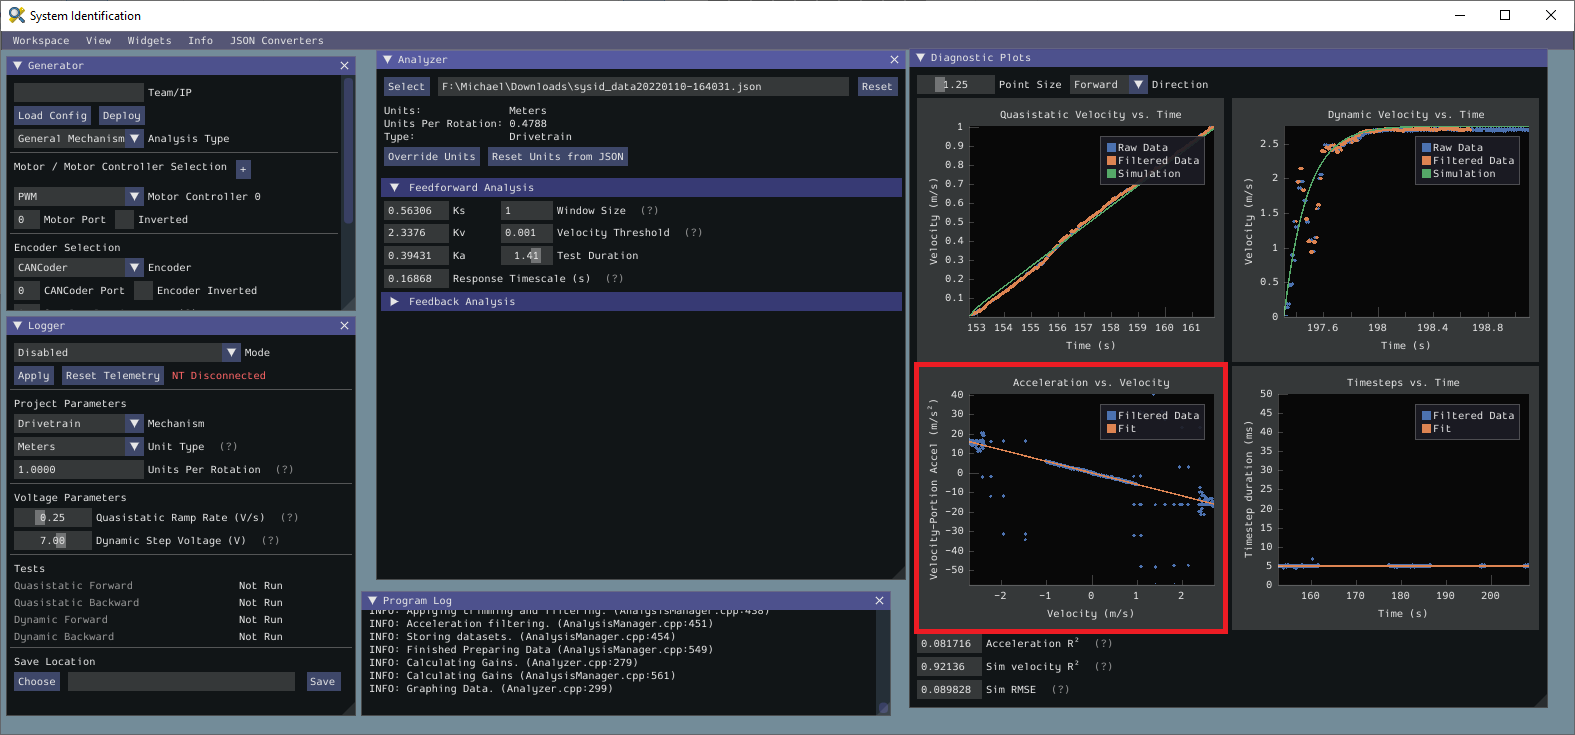1575x735 pixels.
Task: Click the Reset Telemetry button
Action: [112, 376]
